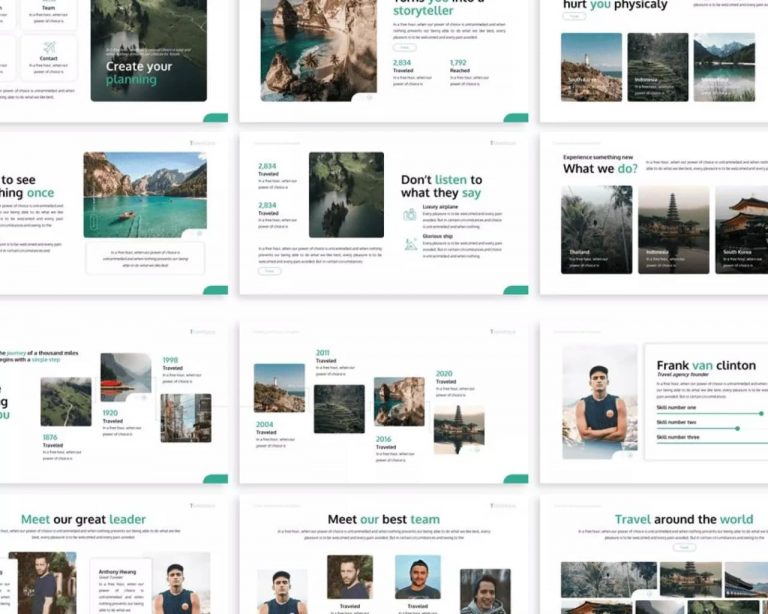
Task: Click Frank van clinton's portrait photo
Action: pos(599,401)
